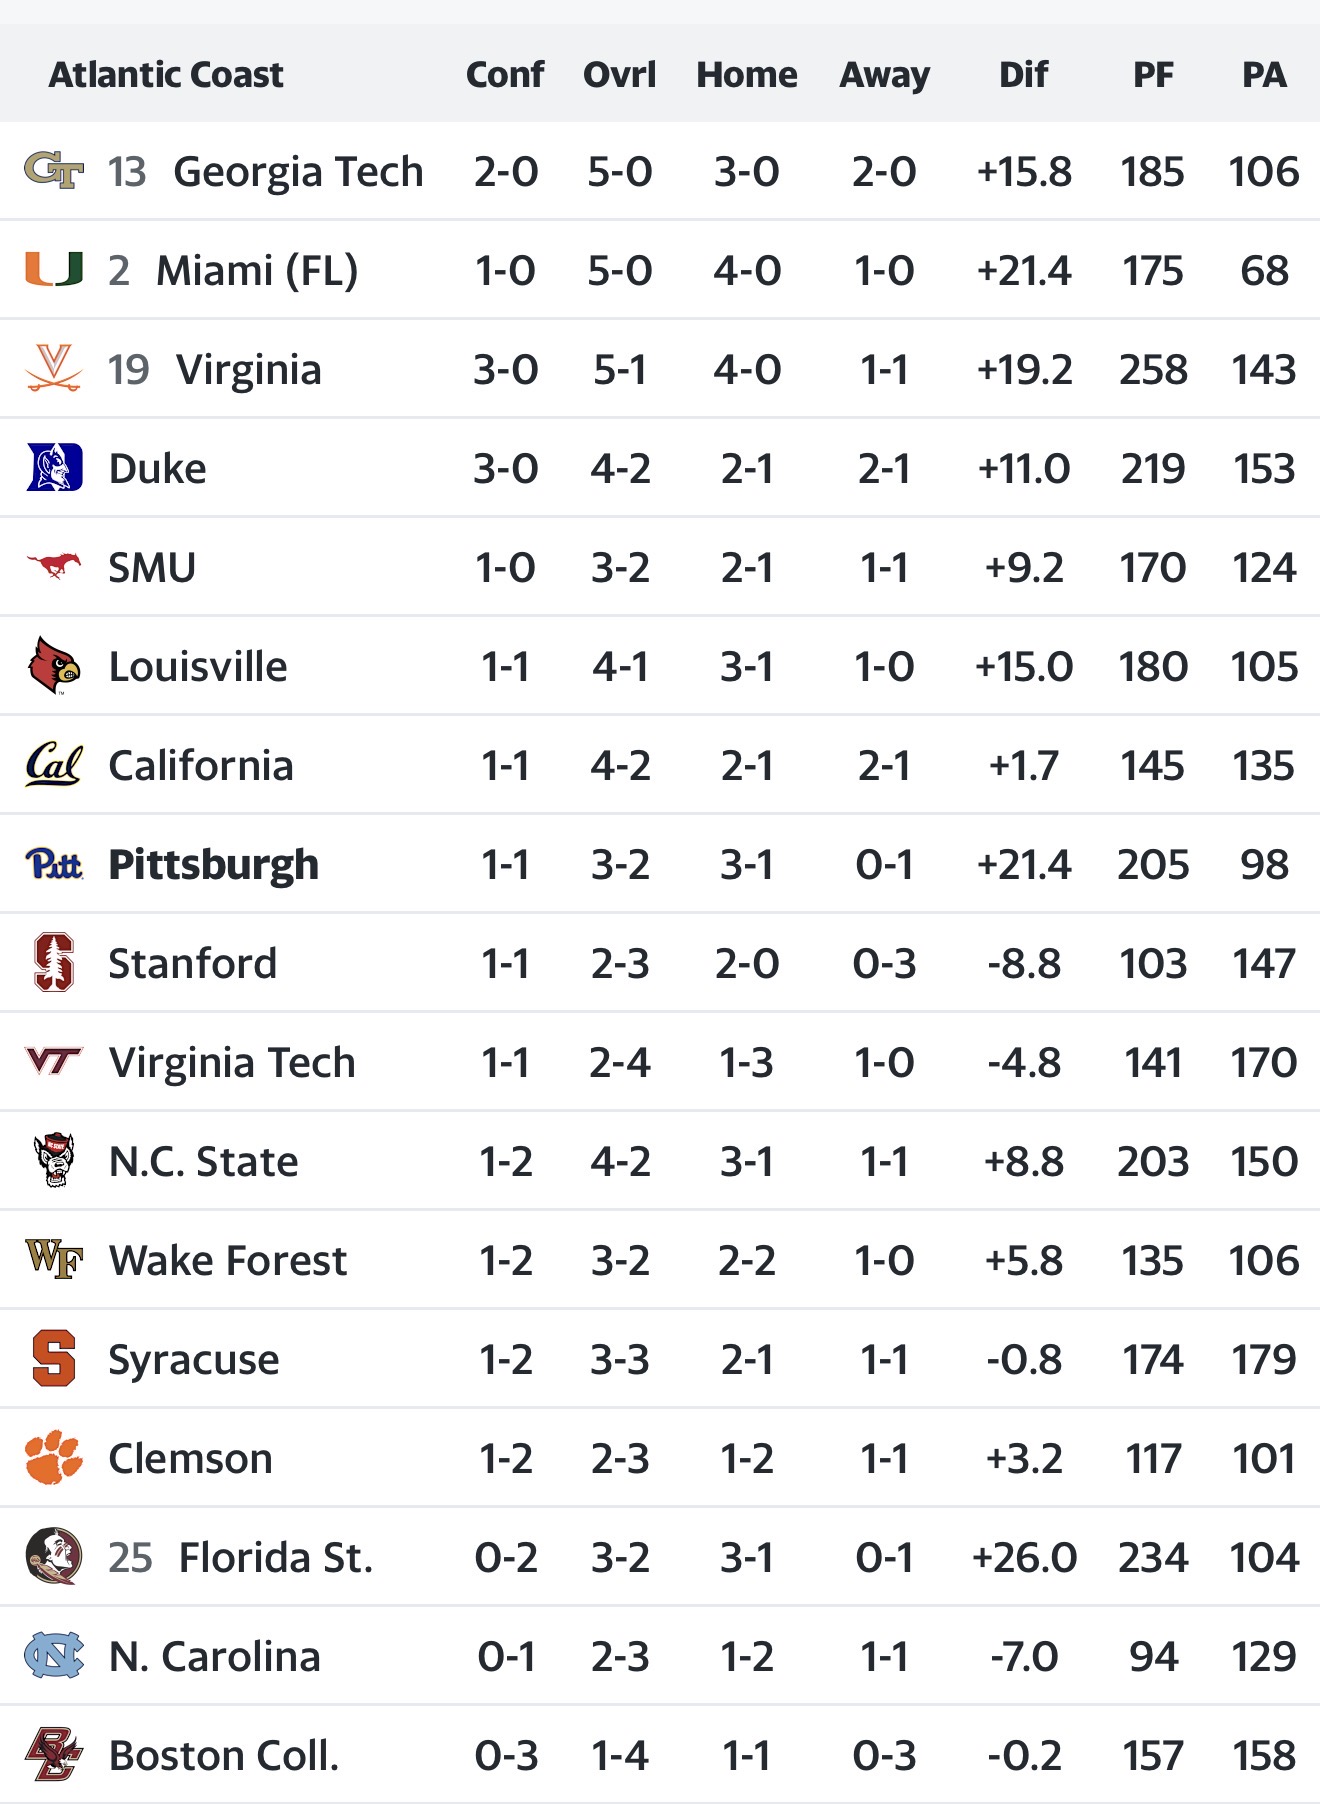The width and height of the screenshot is (1320, 1804).
Task: Sort by the PF column header
Action: point(1153,75)
